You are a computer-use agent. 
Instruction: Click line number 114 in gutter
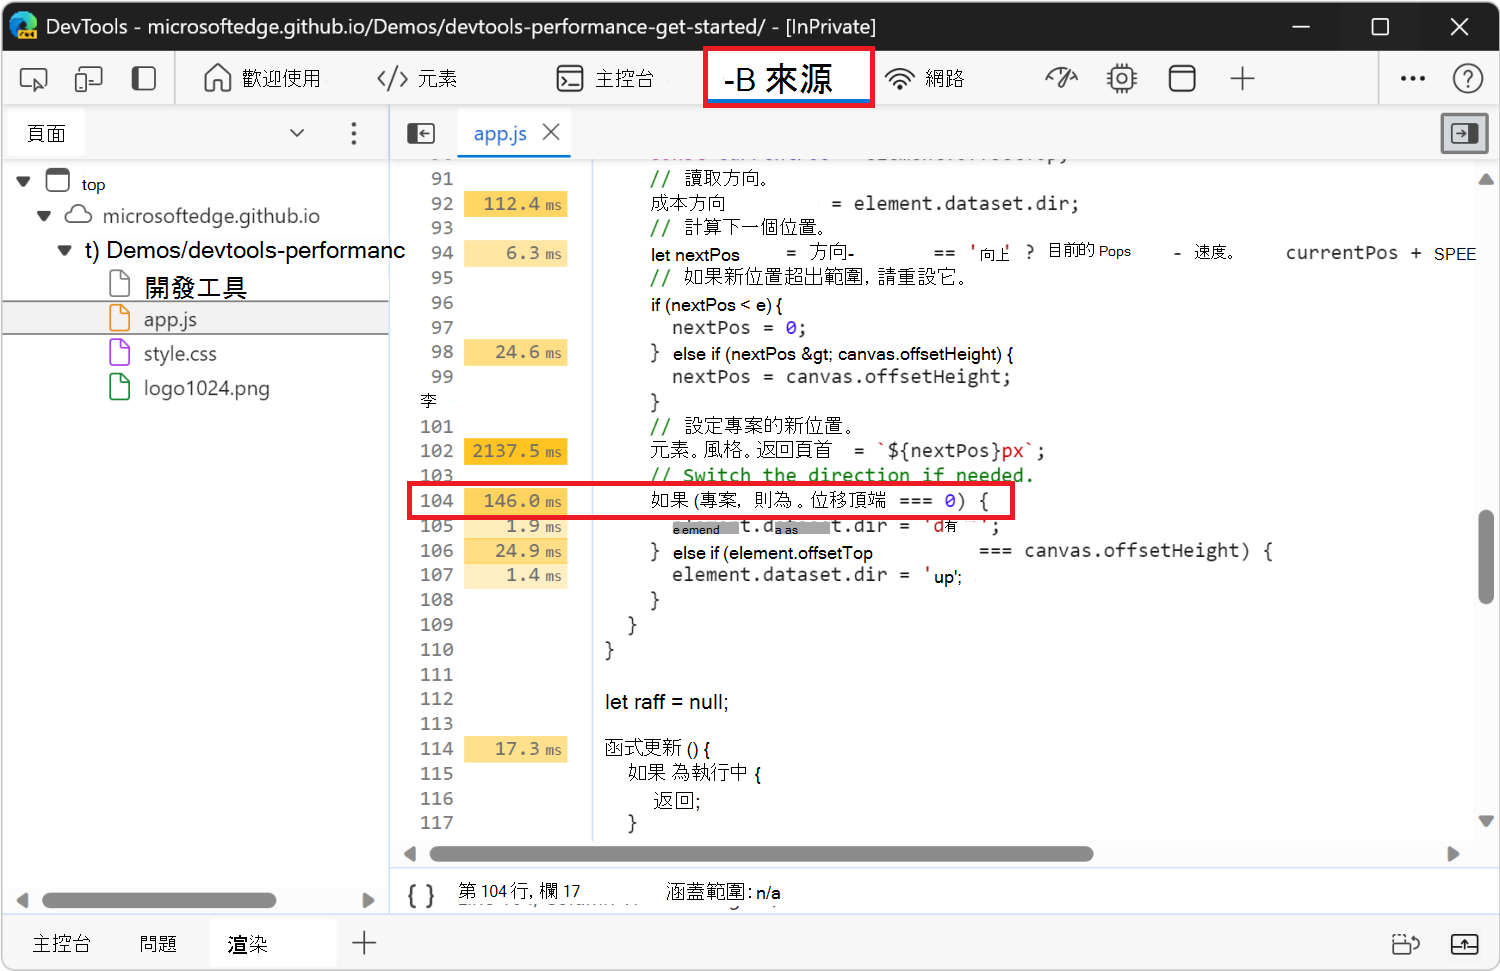(436, 749)
